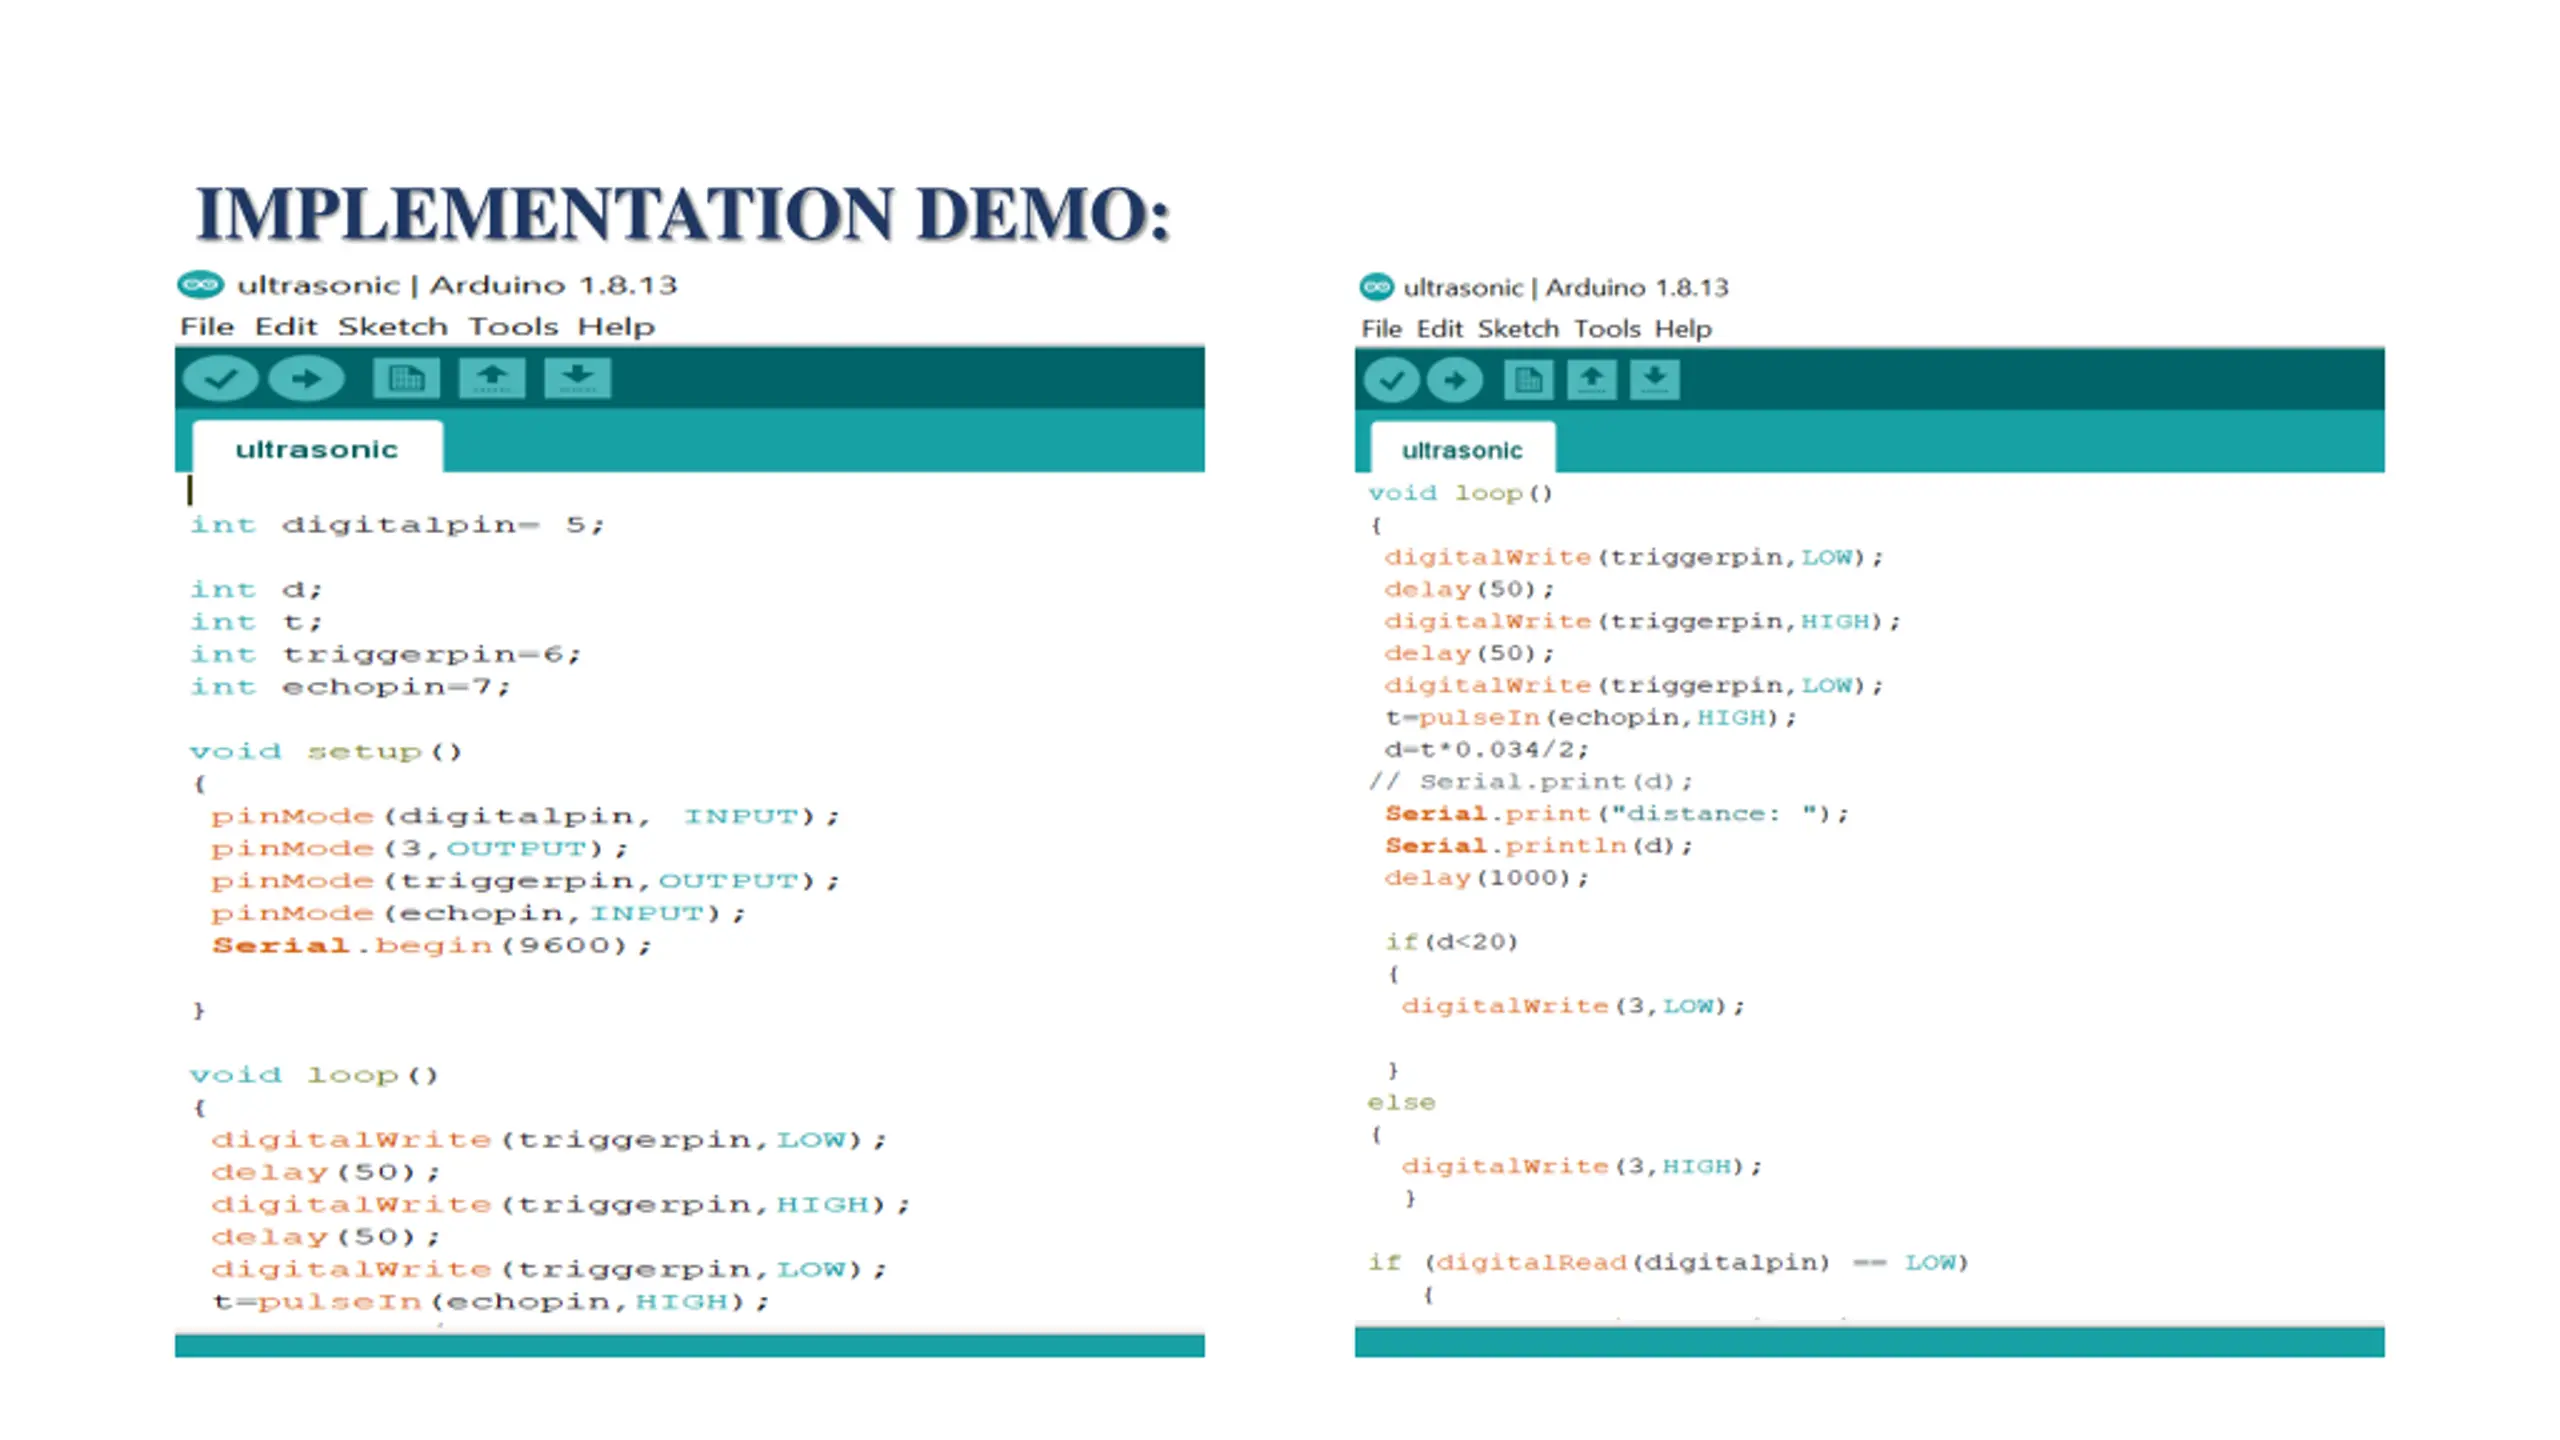Click 't=pulseIn(echopin,HIGH);' in right editor
2560x1440 pixels.
click(1590, 718)
